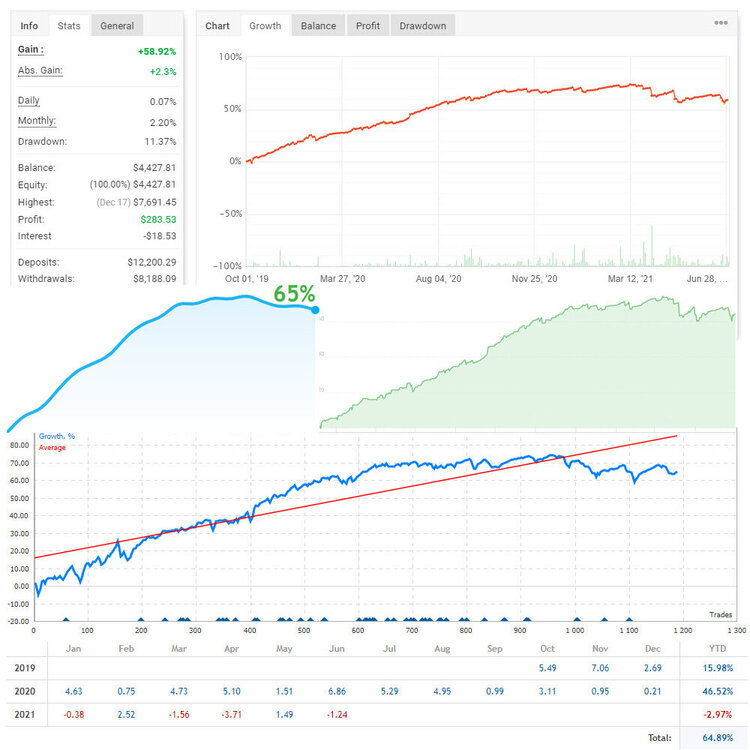Click the $4,427.81 balance value
Viewport: 750px width, 750px height.
[x=154, y=168]
